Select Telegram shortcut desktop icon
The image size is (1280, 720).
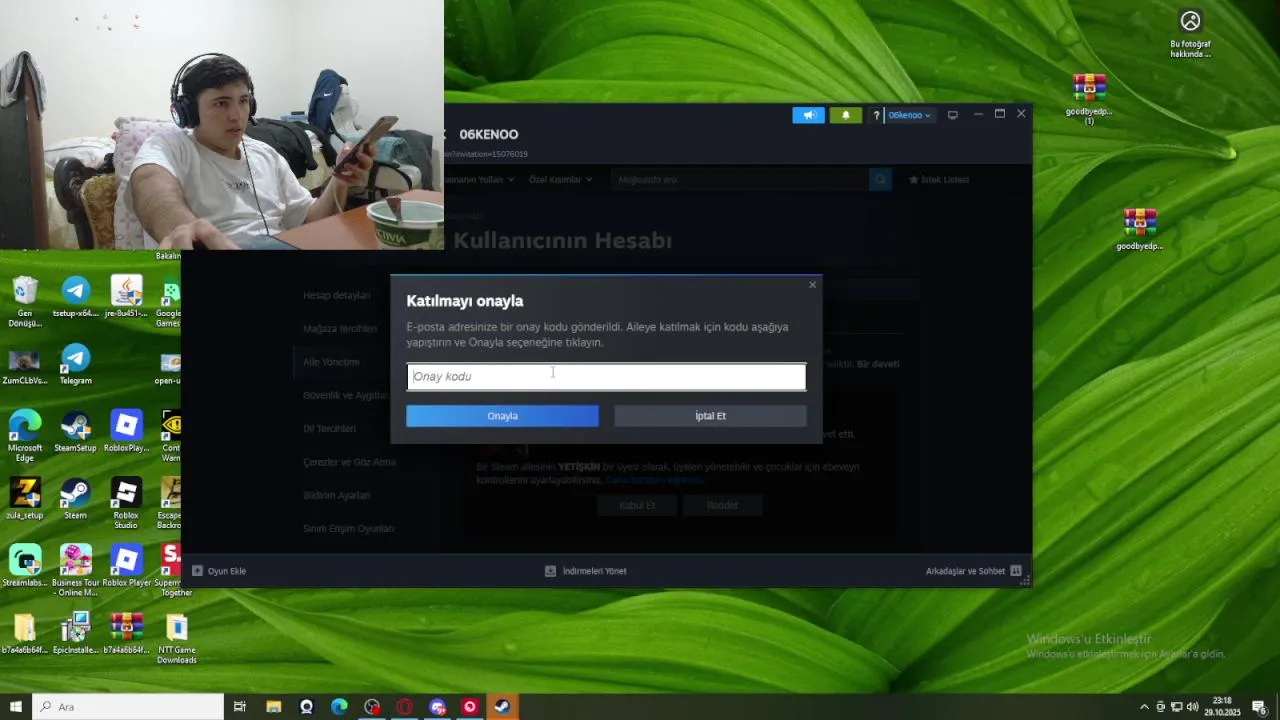coord(75,364)
